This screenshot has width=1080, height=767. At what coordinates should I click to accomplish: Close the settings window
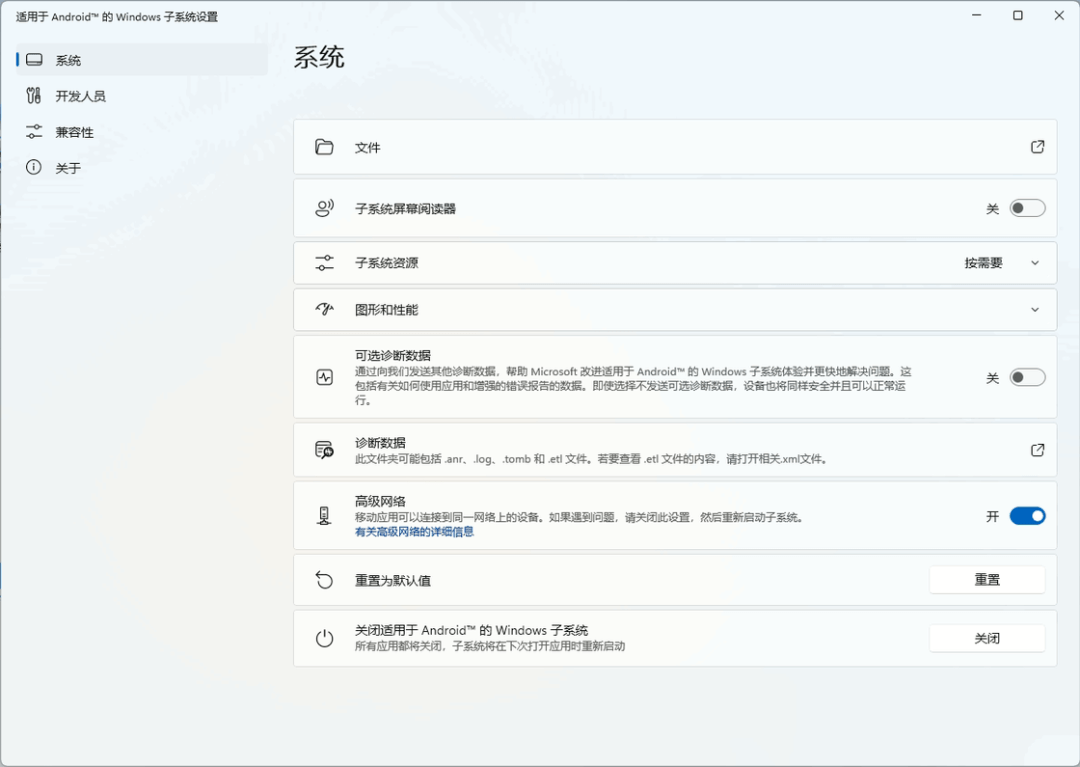click(x=1059, y=15)
